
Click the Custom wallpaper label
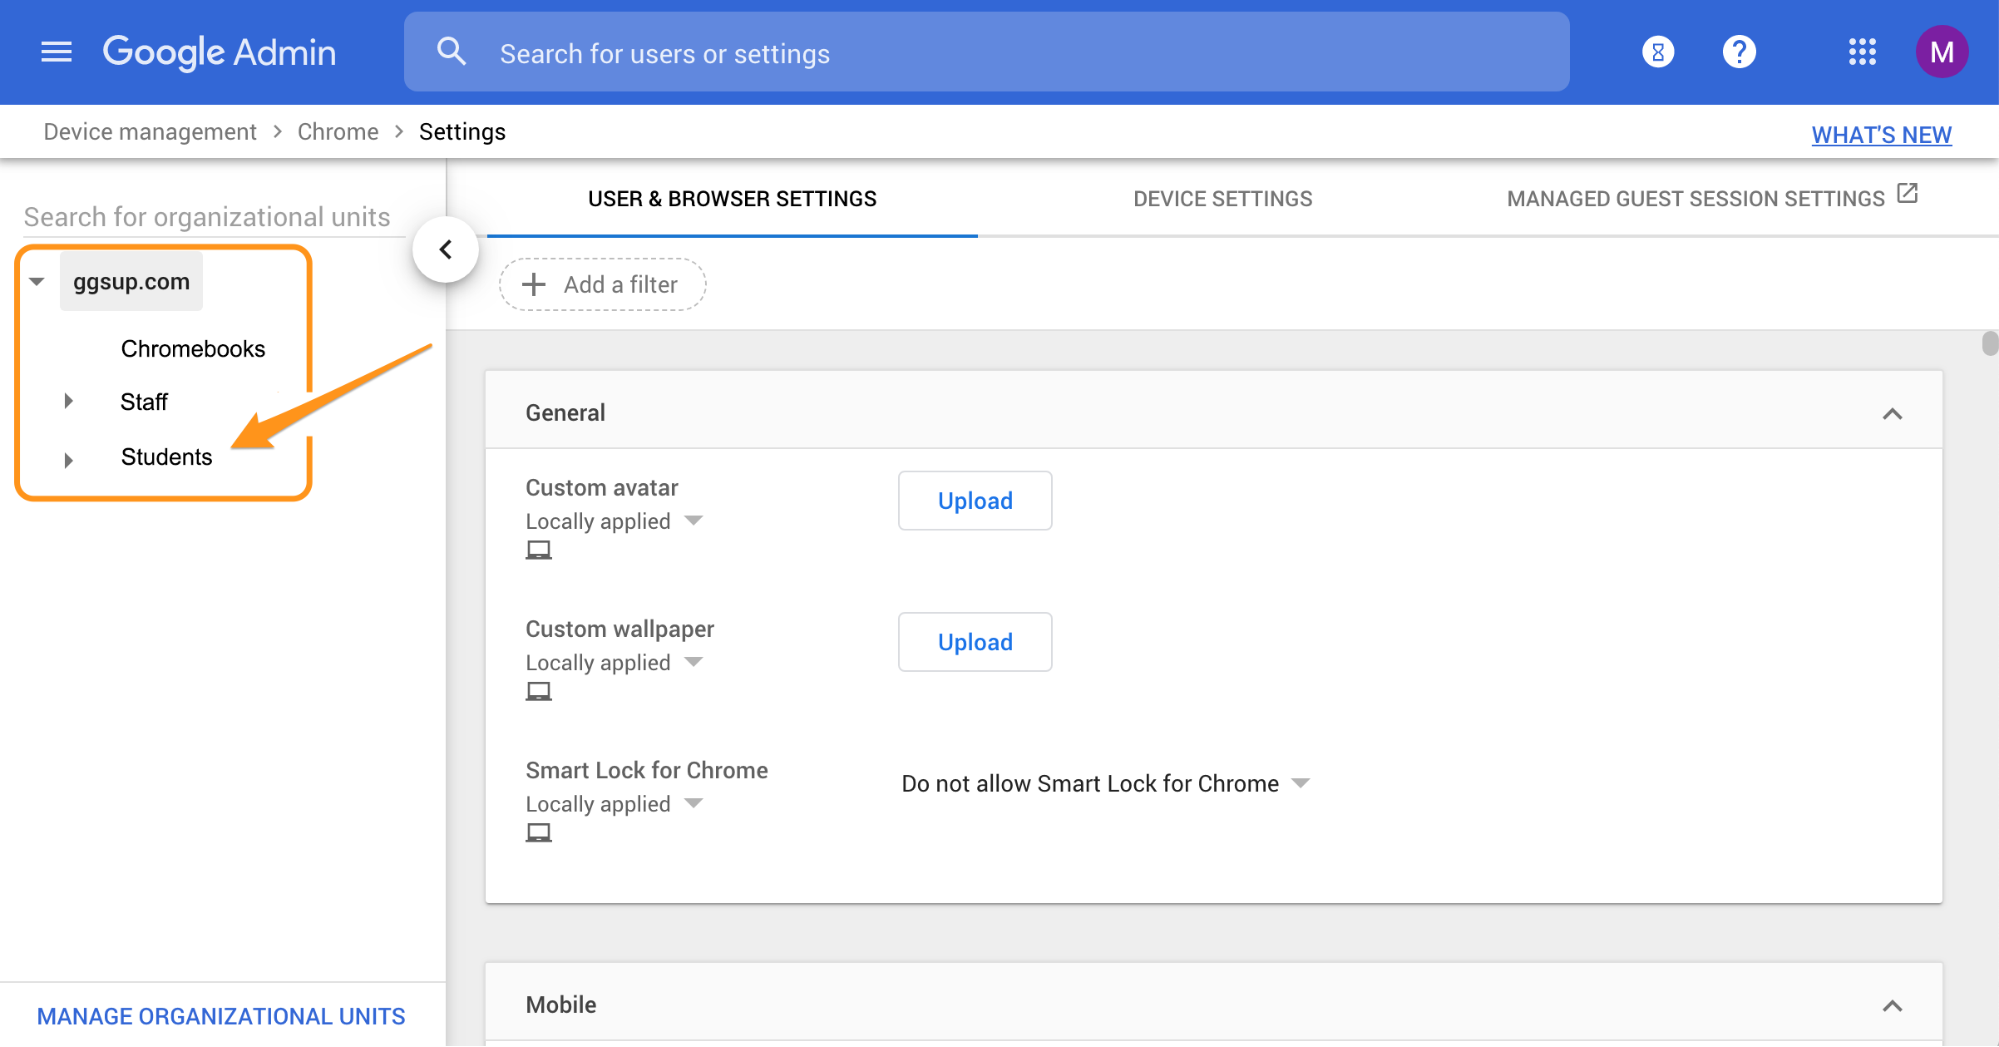pyautogui.click(x=620, y=629)
